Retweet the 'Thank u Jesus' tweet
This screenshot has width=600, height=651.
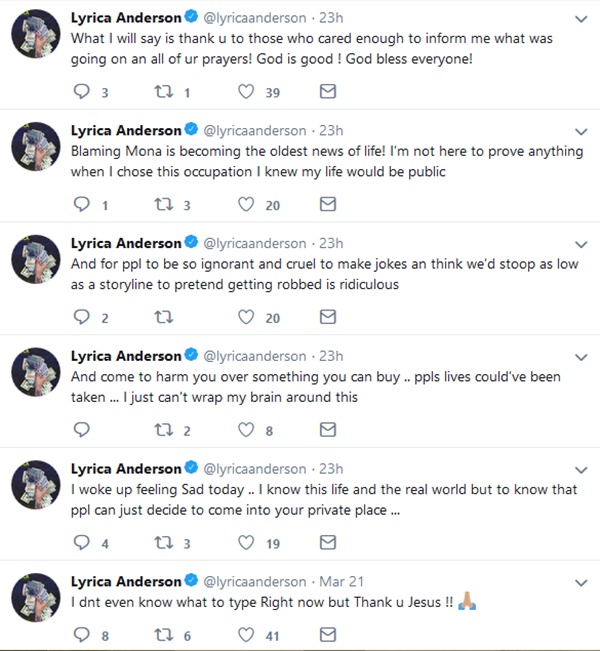[164, 635]
